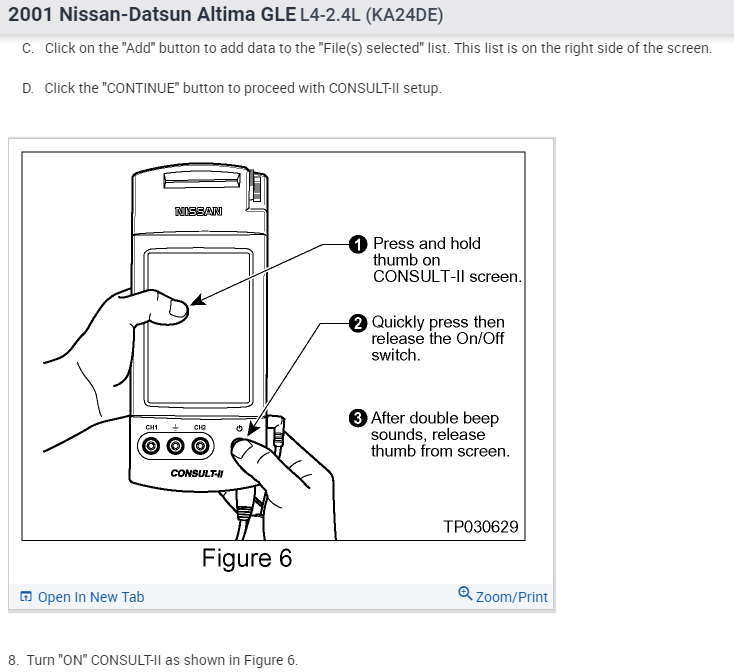Click callout number 2 in the figure
734x672 pixels.
(x=358, y=323)
